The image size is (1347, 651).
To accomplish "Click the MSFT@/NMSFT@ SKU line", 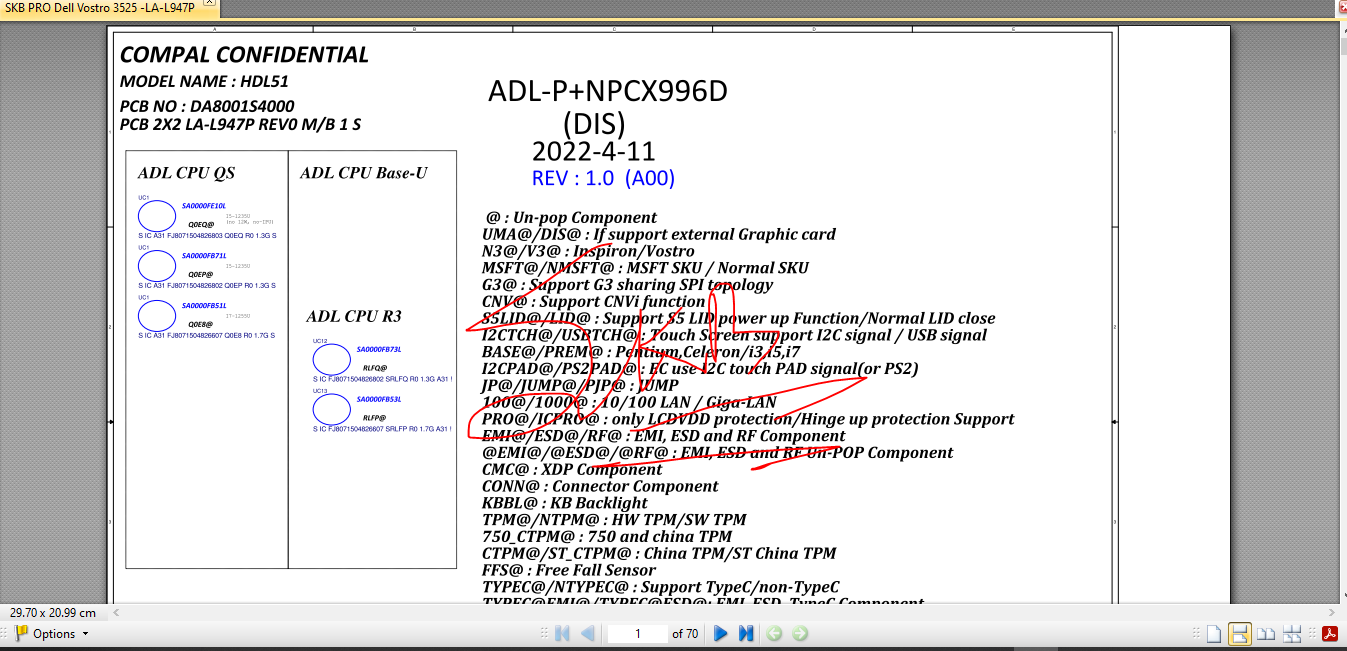I will 645,268.
